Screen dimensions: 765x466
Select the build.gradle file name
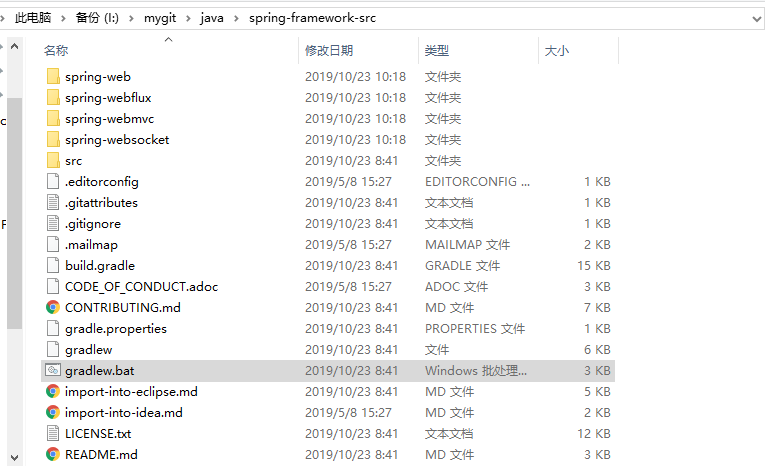(x=100, y=266)
